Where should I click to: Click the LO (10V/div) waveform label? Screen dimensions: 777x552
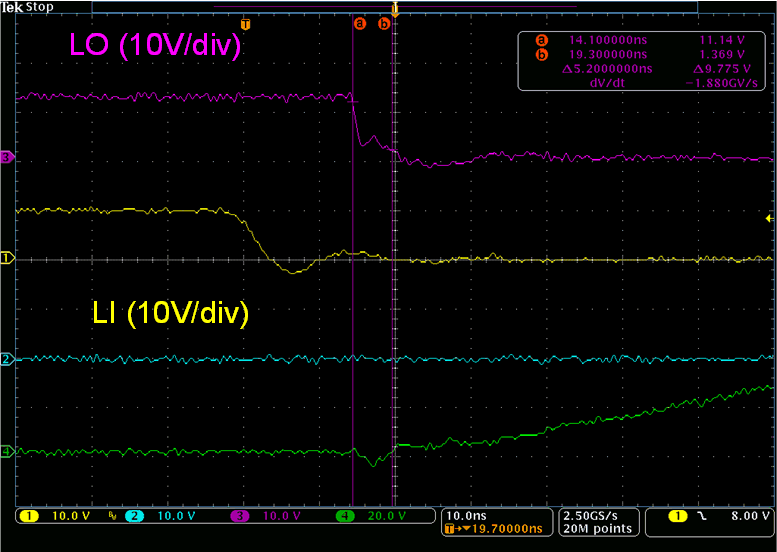(x=153, y=45)
